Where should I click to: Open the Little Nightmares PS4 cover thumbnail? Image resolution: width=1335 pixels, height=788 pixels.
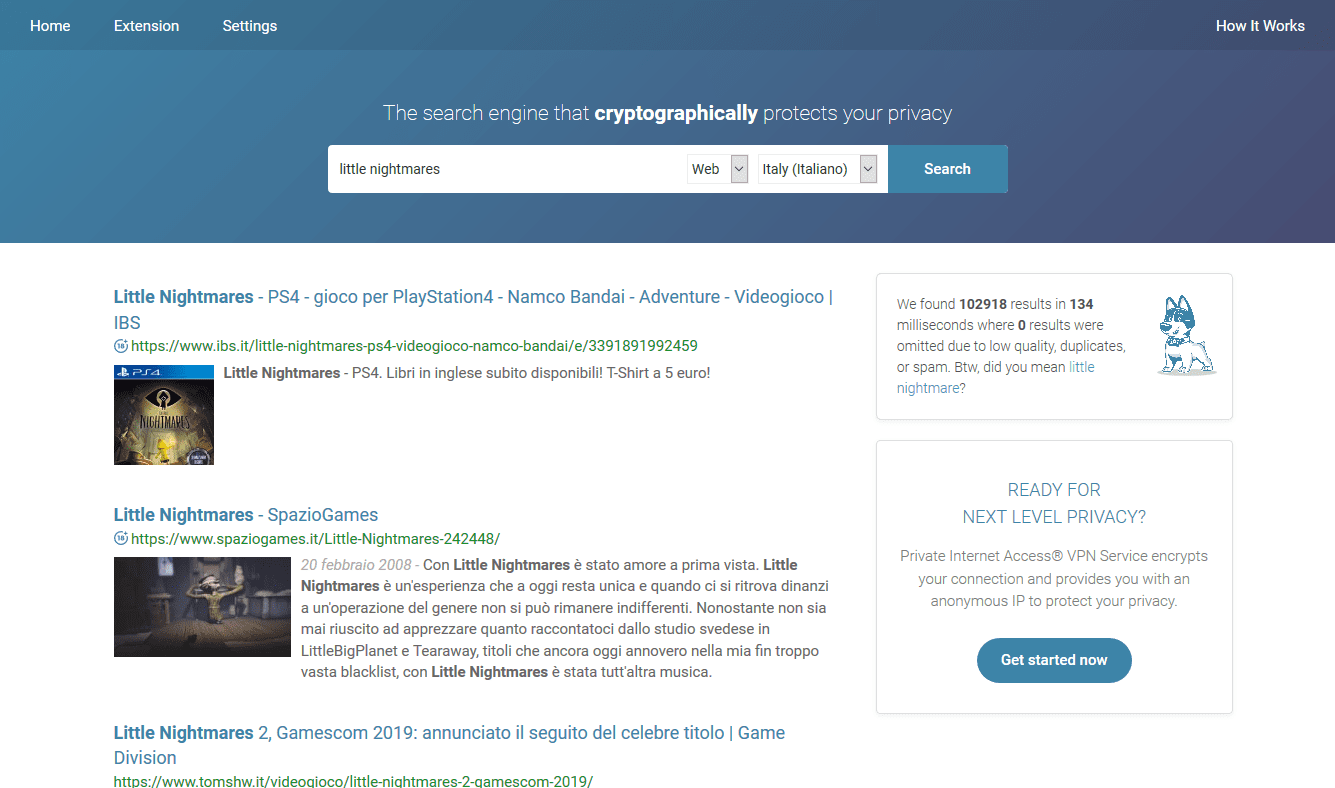coord(164,415)
